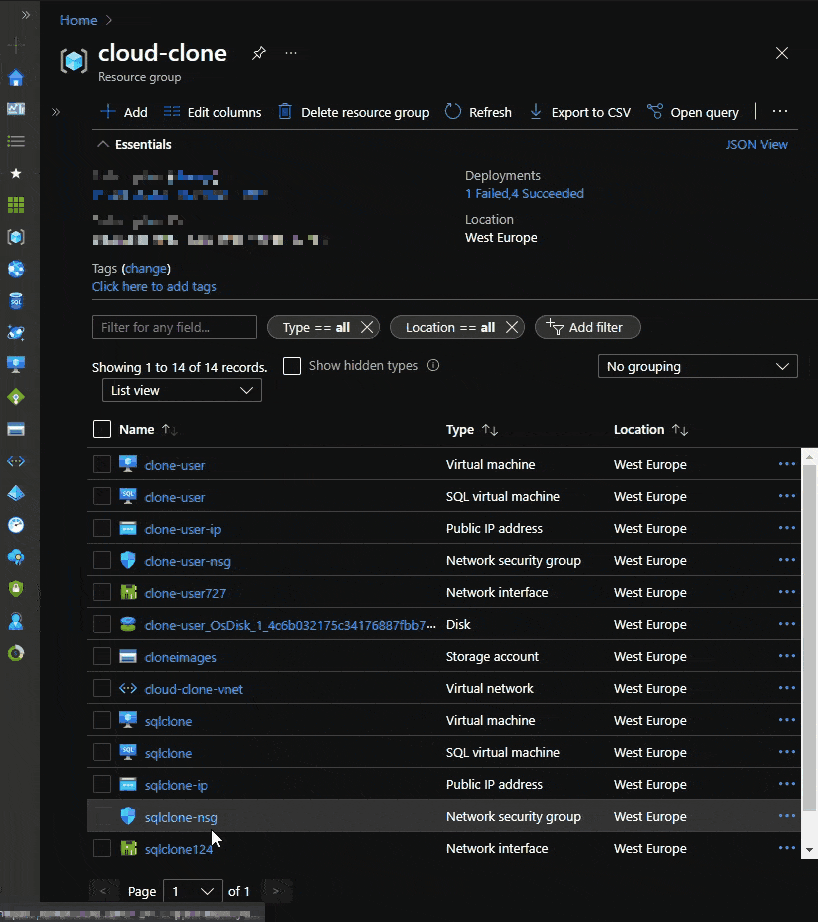Remove the Location == all filter
818x922 pixels.
point(512,328)
